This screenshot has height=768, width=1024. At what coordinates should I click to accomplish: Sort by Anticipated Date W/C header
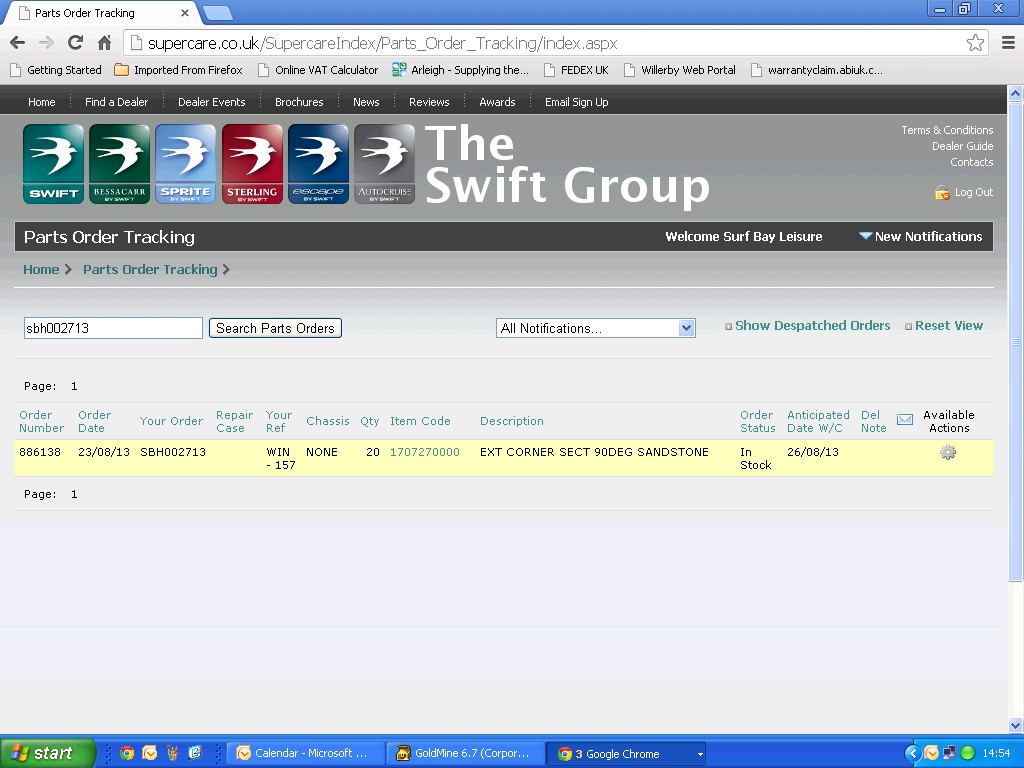[818, 421]
